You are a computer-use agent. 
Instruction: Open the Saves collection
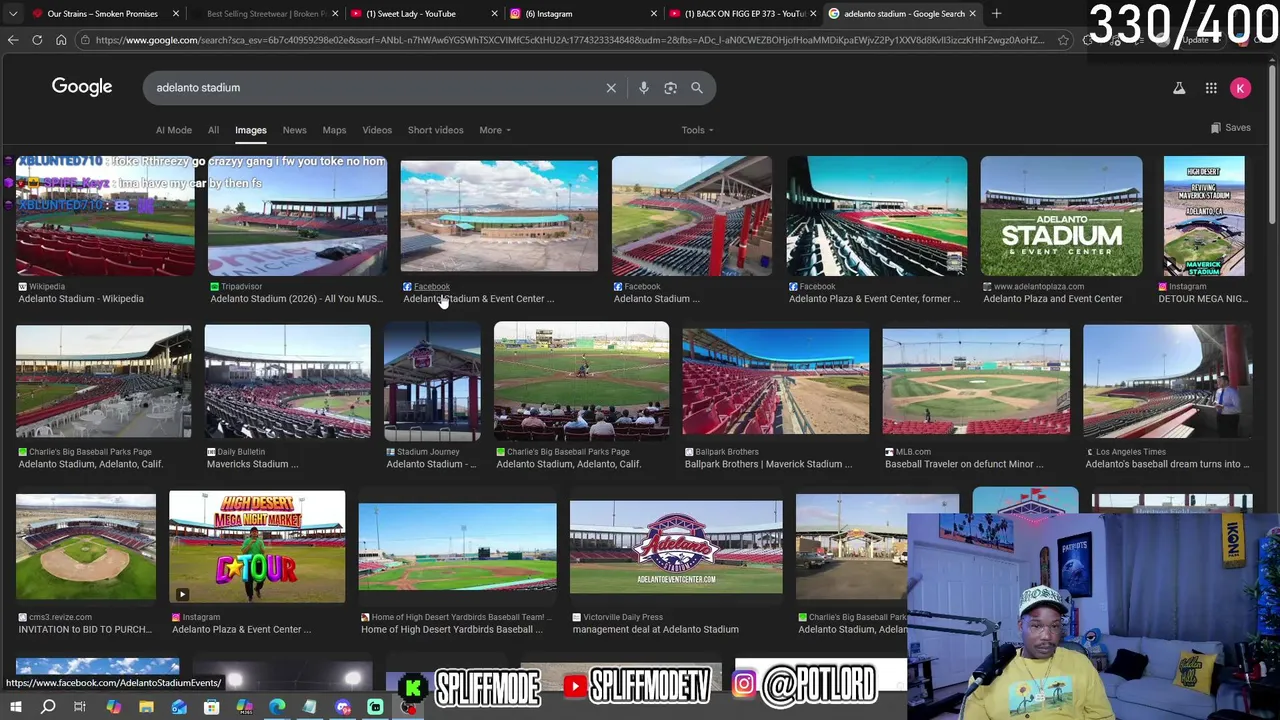(x=1230, y=128)
